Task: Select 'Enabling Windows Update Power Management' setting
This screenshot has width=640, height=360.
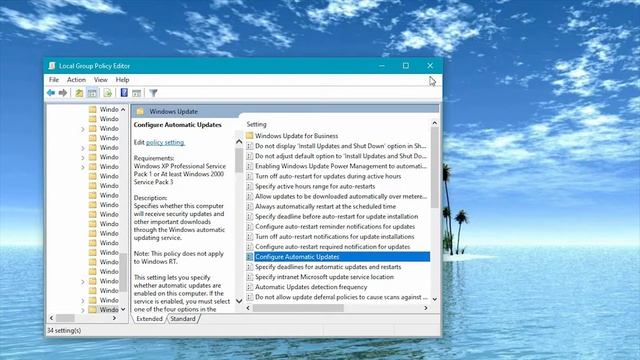Action: click(340, 166)
